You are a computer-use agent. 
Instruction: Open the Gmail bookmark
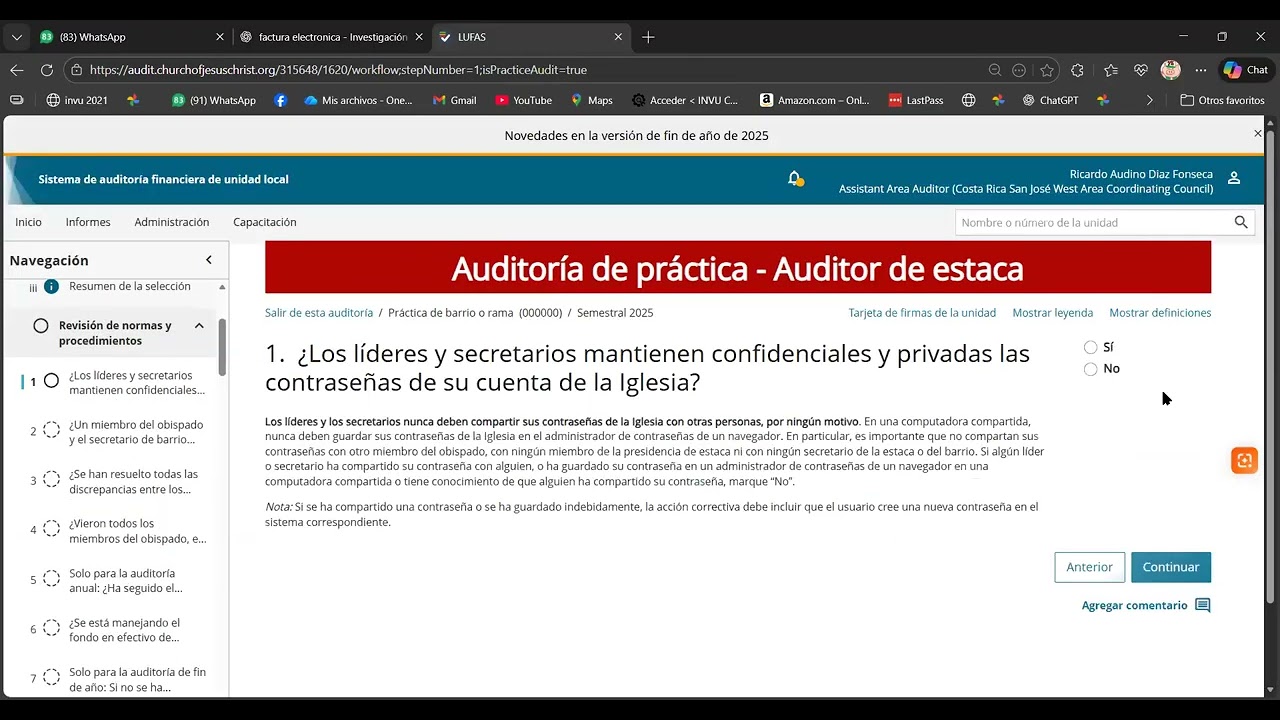454,100
